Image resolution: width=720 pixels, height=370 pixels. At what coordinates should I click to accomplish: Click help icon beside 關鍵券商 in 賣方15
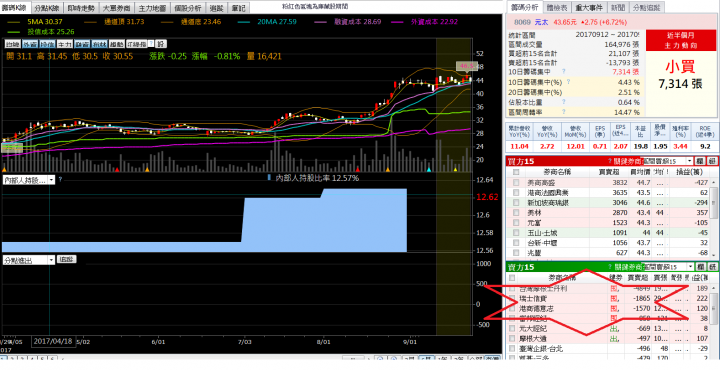pyautogui.click(x=610, y=267)
